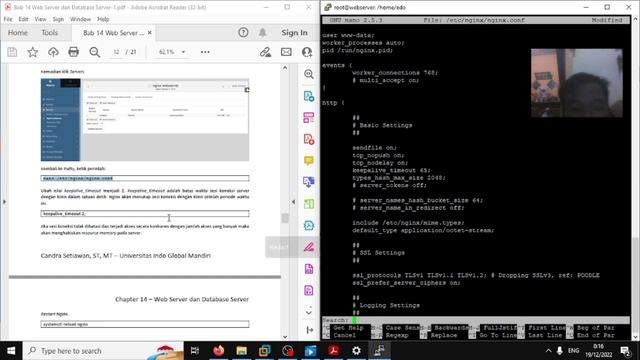
Task: Send the file by email envelope icon
Action: 286,52
